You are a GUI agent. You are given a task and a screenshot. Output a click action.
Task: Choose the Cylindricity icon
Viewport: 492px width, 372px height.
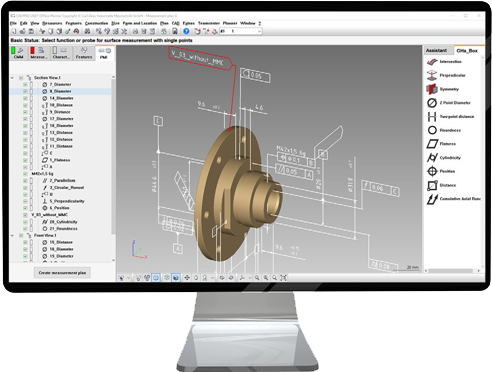432,157
